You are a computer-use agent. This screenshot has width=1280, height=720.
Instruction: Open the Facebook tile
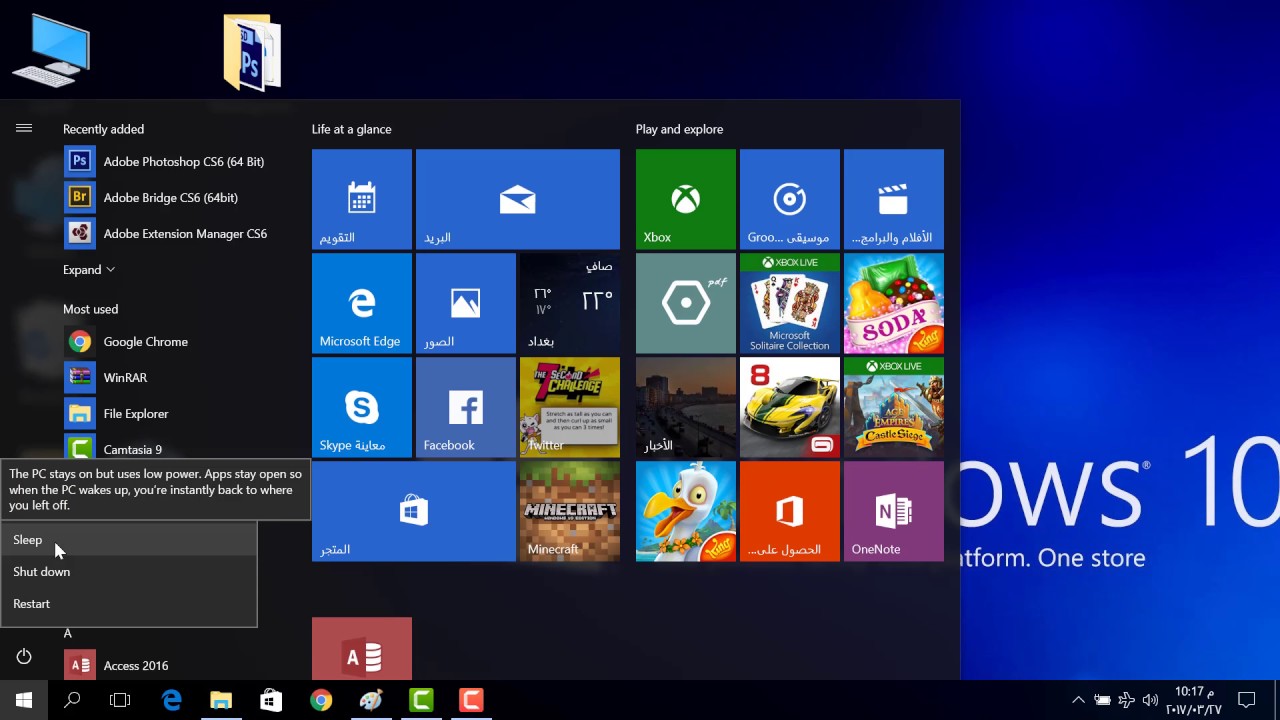coord(466,407)
